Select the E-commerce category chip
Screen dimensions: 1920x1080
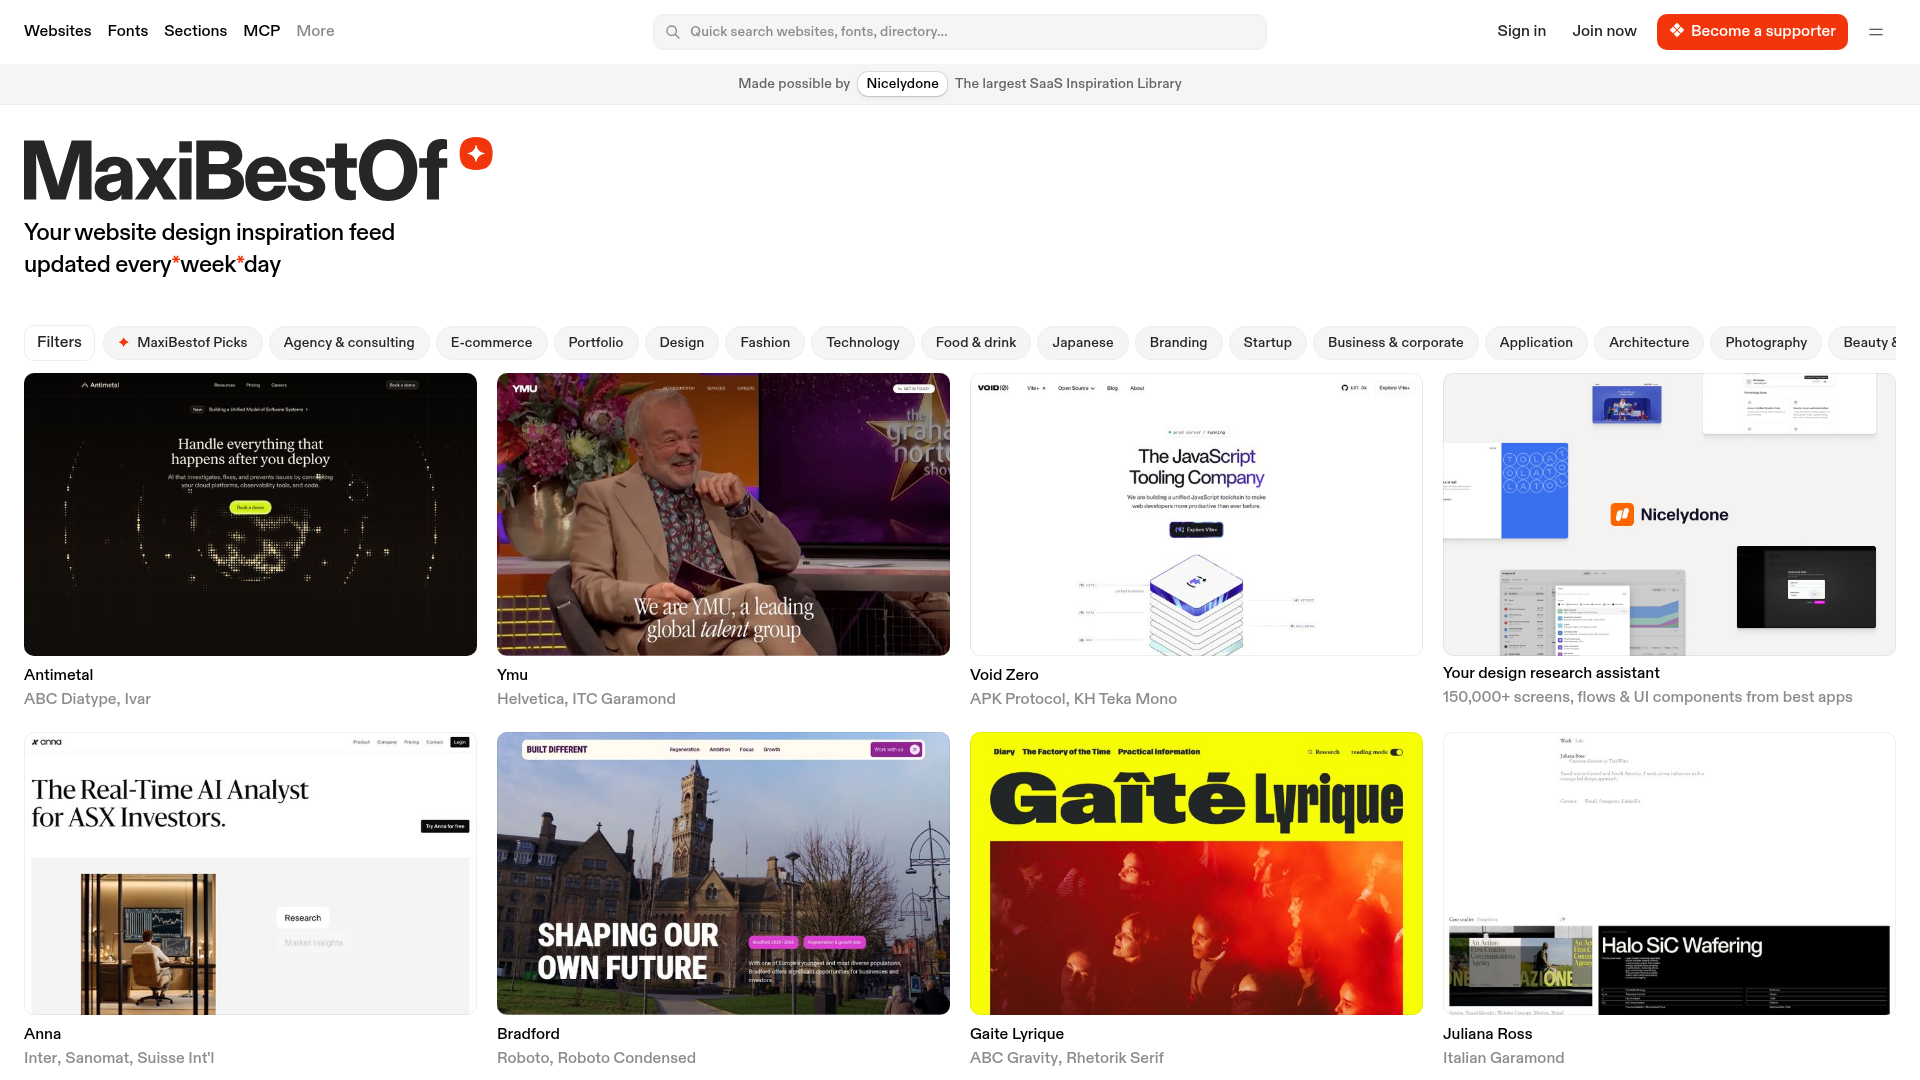[491, 342]
